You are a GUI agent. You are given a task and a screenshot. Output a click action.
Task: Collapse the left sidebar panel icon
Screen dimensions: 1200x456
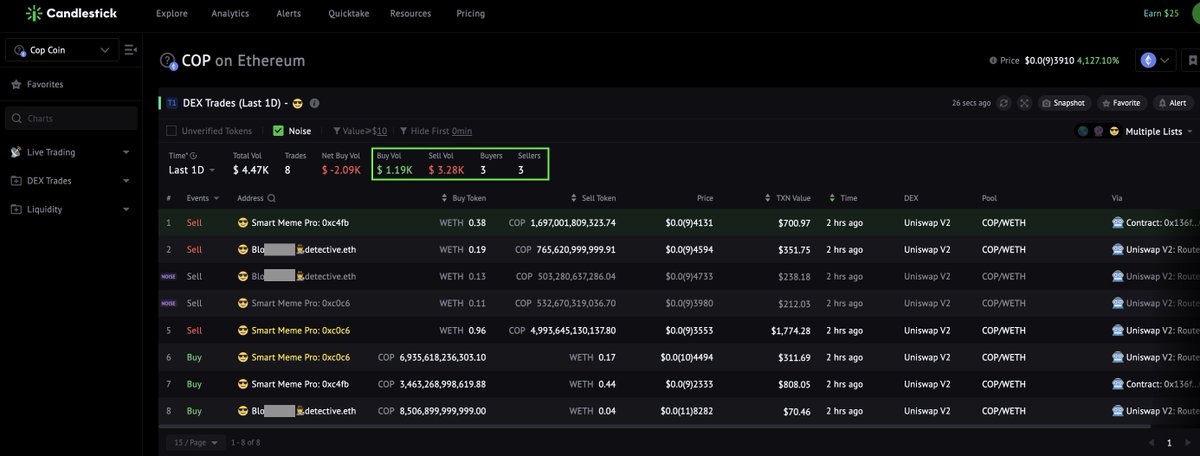click(131, 50)
